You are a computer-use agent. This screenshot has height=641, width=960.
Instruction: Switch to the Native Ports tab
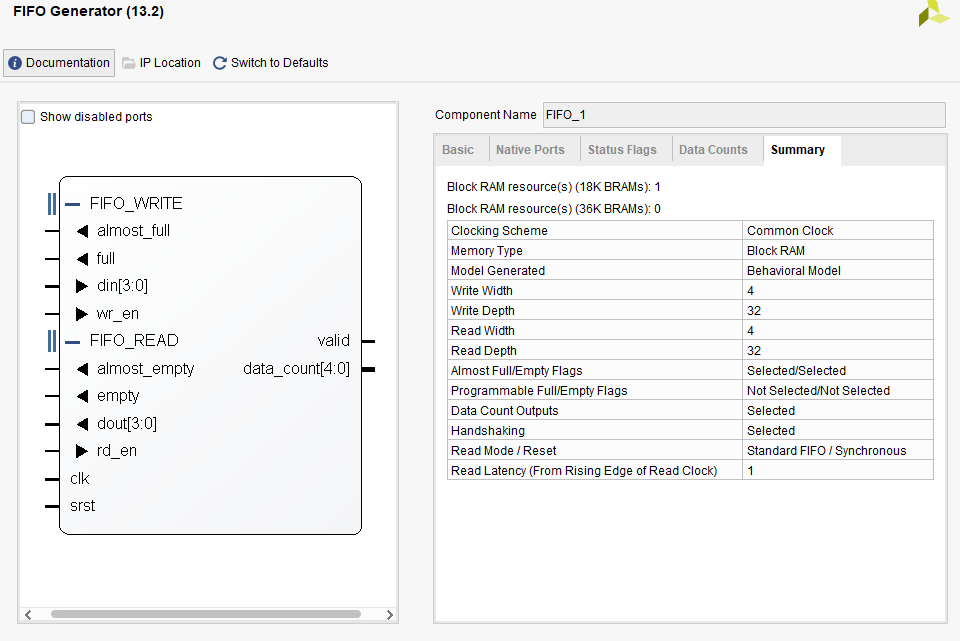[x=530, y=150]
